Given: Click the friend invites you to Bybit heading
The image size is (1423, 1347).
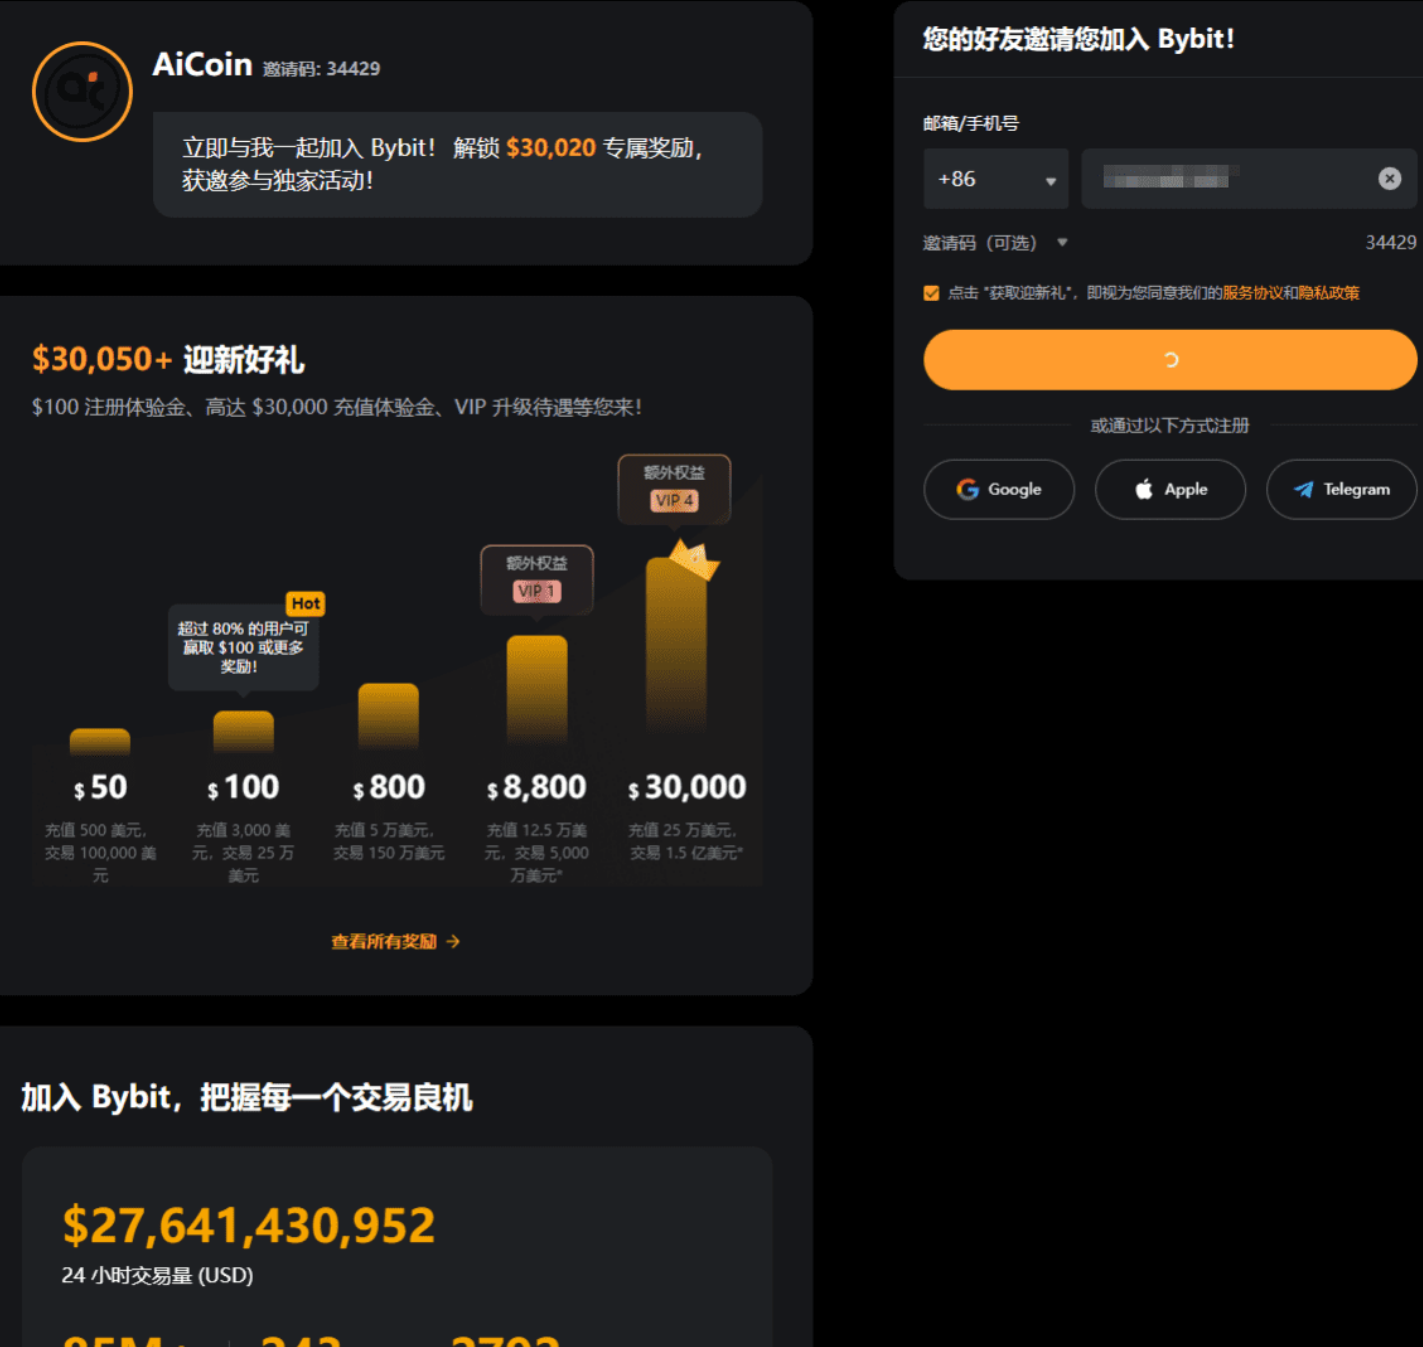Looking at the screenshot, I should (1079, 39).
